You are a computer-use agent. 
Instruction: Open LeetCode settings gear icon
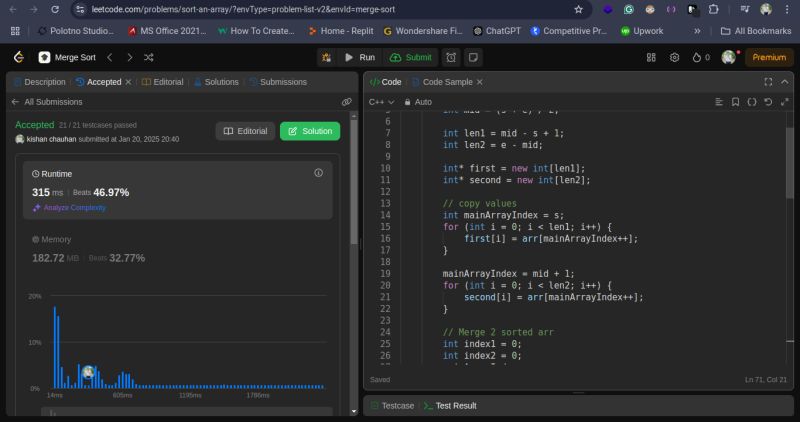[x=674, y=58]
